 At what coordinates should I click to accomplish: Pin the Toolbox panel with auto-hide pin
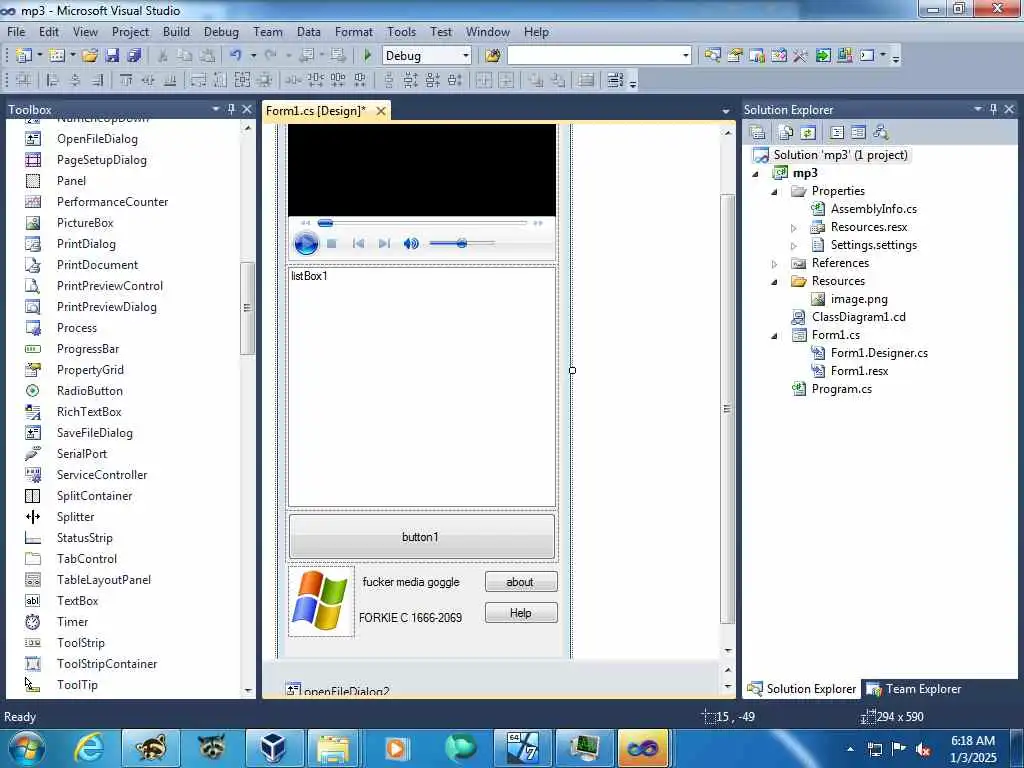click(x=231, y=109)
